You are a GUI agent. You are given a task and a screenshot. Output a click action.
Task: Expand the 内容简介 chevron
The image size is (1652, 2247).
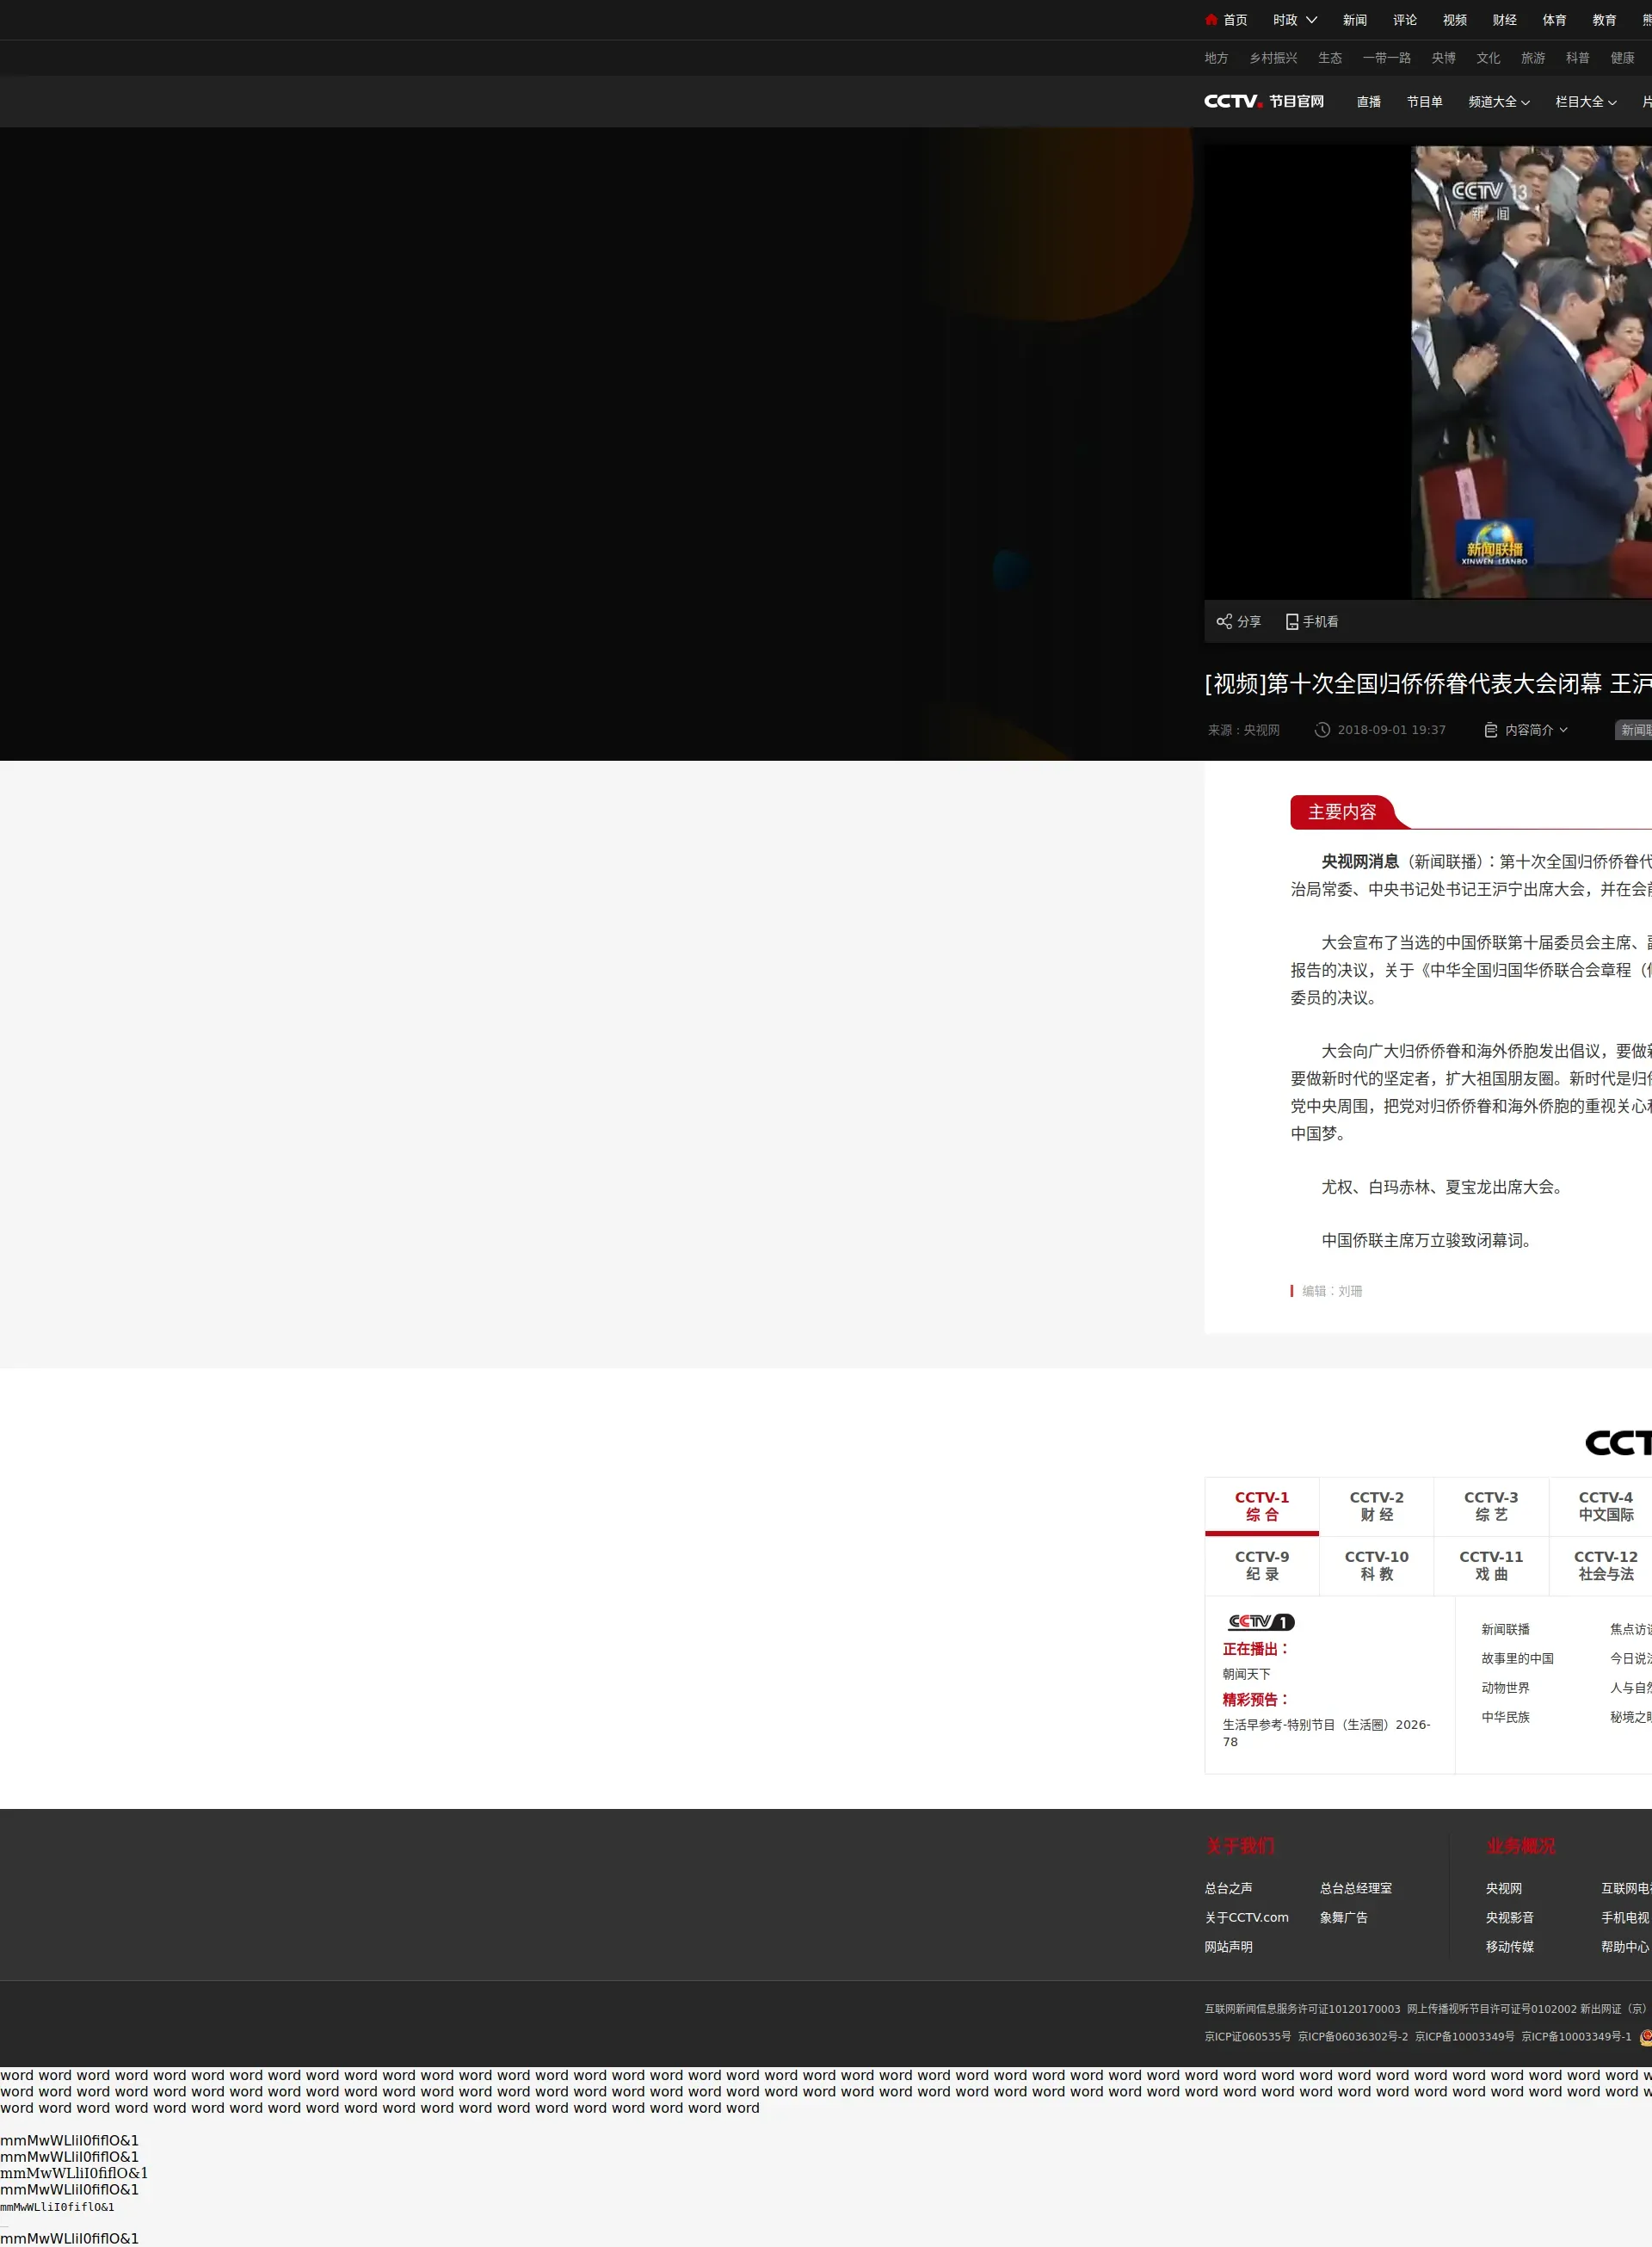point(1563,730)
